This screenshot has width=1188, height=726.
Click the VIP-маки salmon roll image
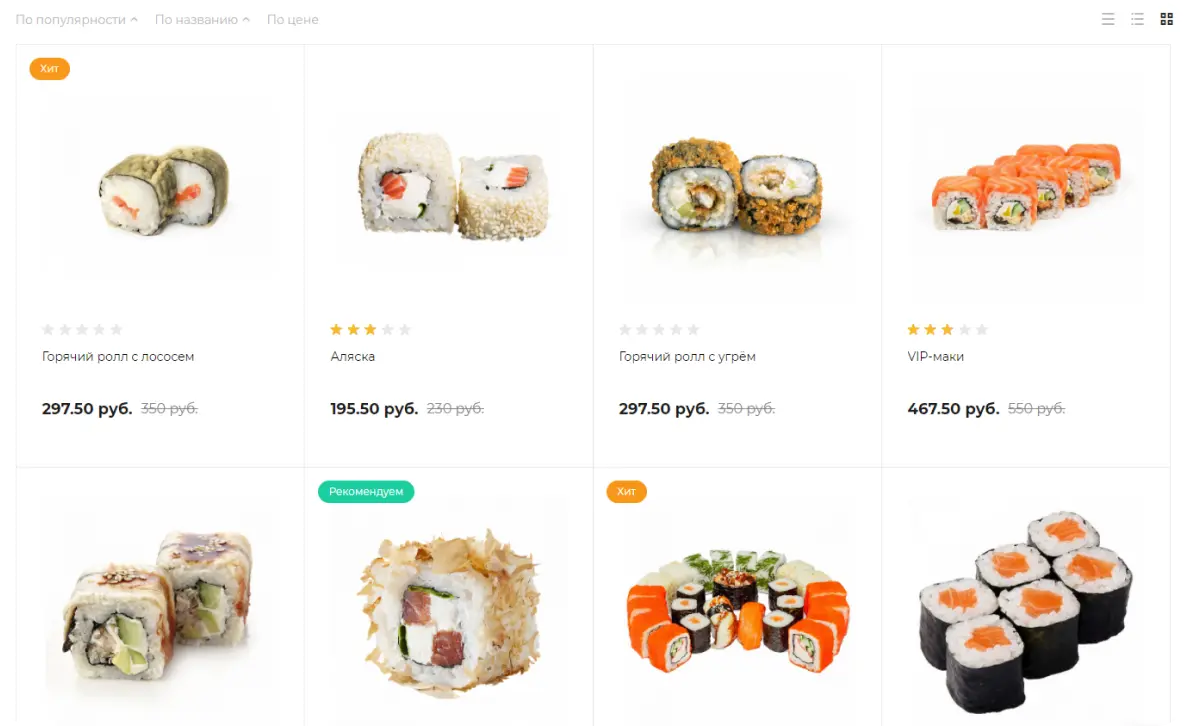[x=1026, y=186]
